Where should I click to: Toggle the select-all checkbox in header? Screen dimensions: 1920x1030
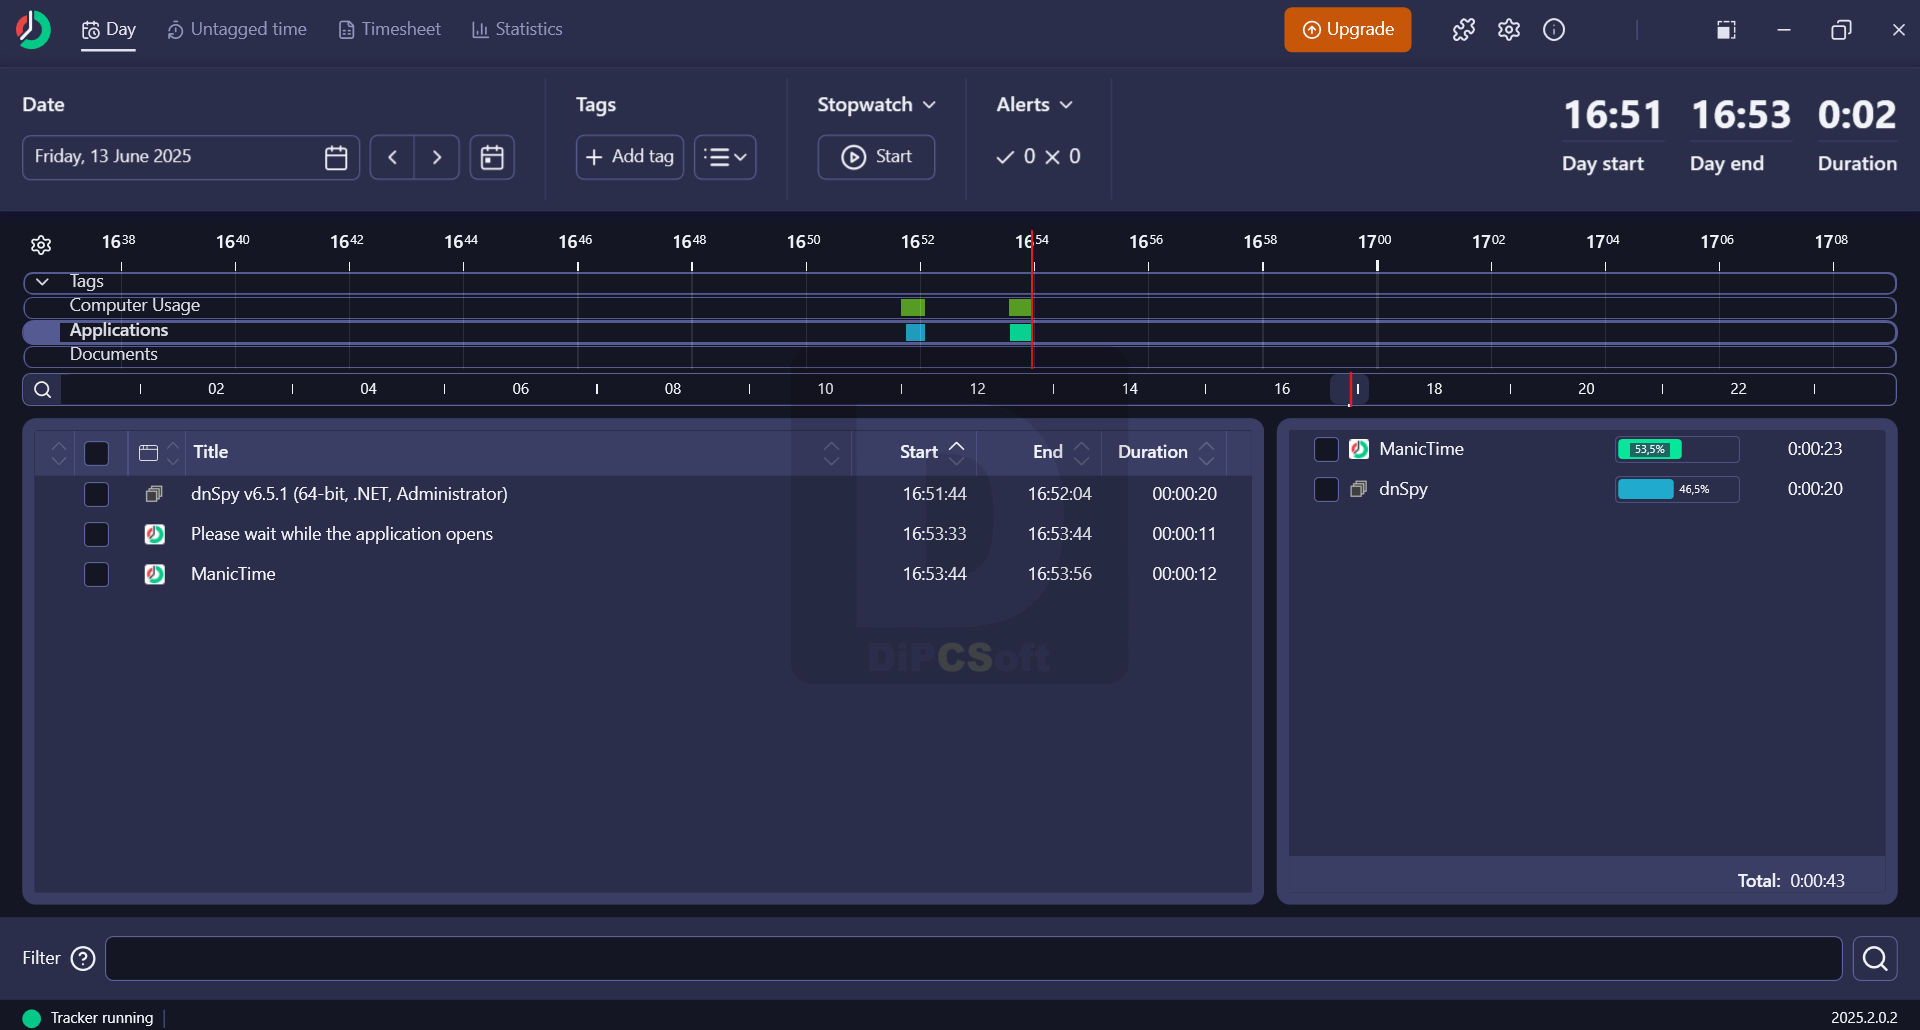[96, 453]
